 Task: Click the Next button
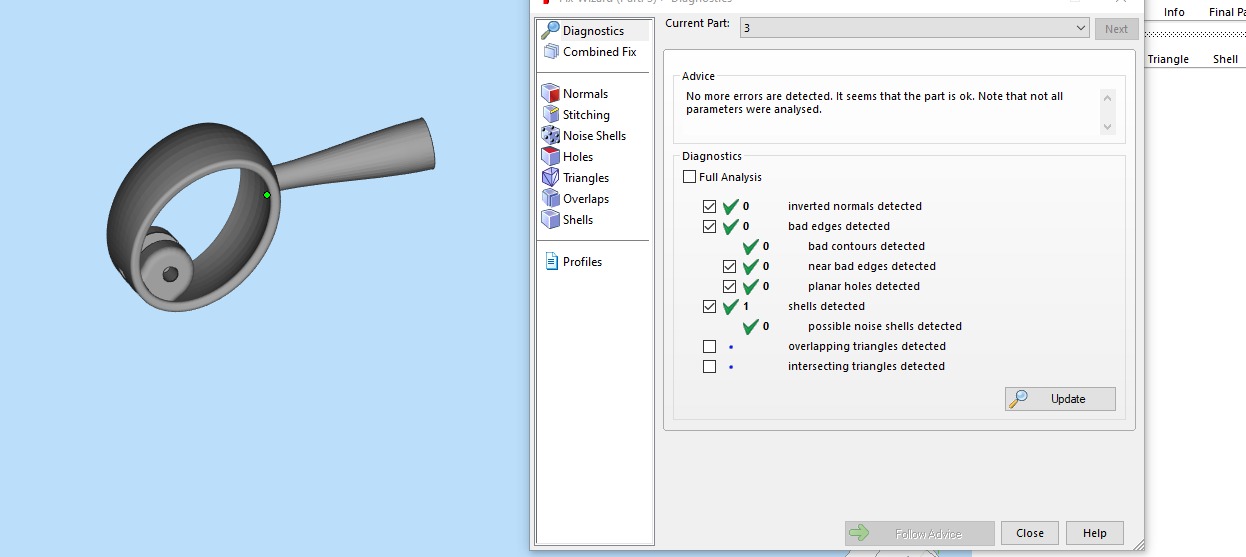1116,29
